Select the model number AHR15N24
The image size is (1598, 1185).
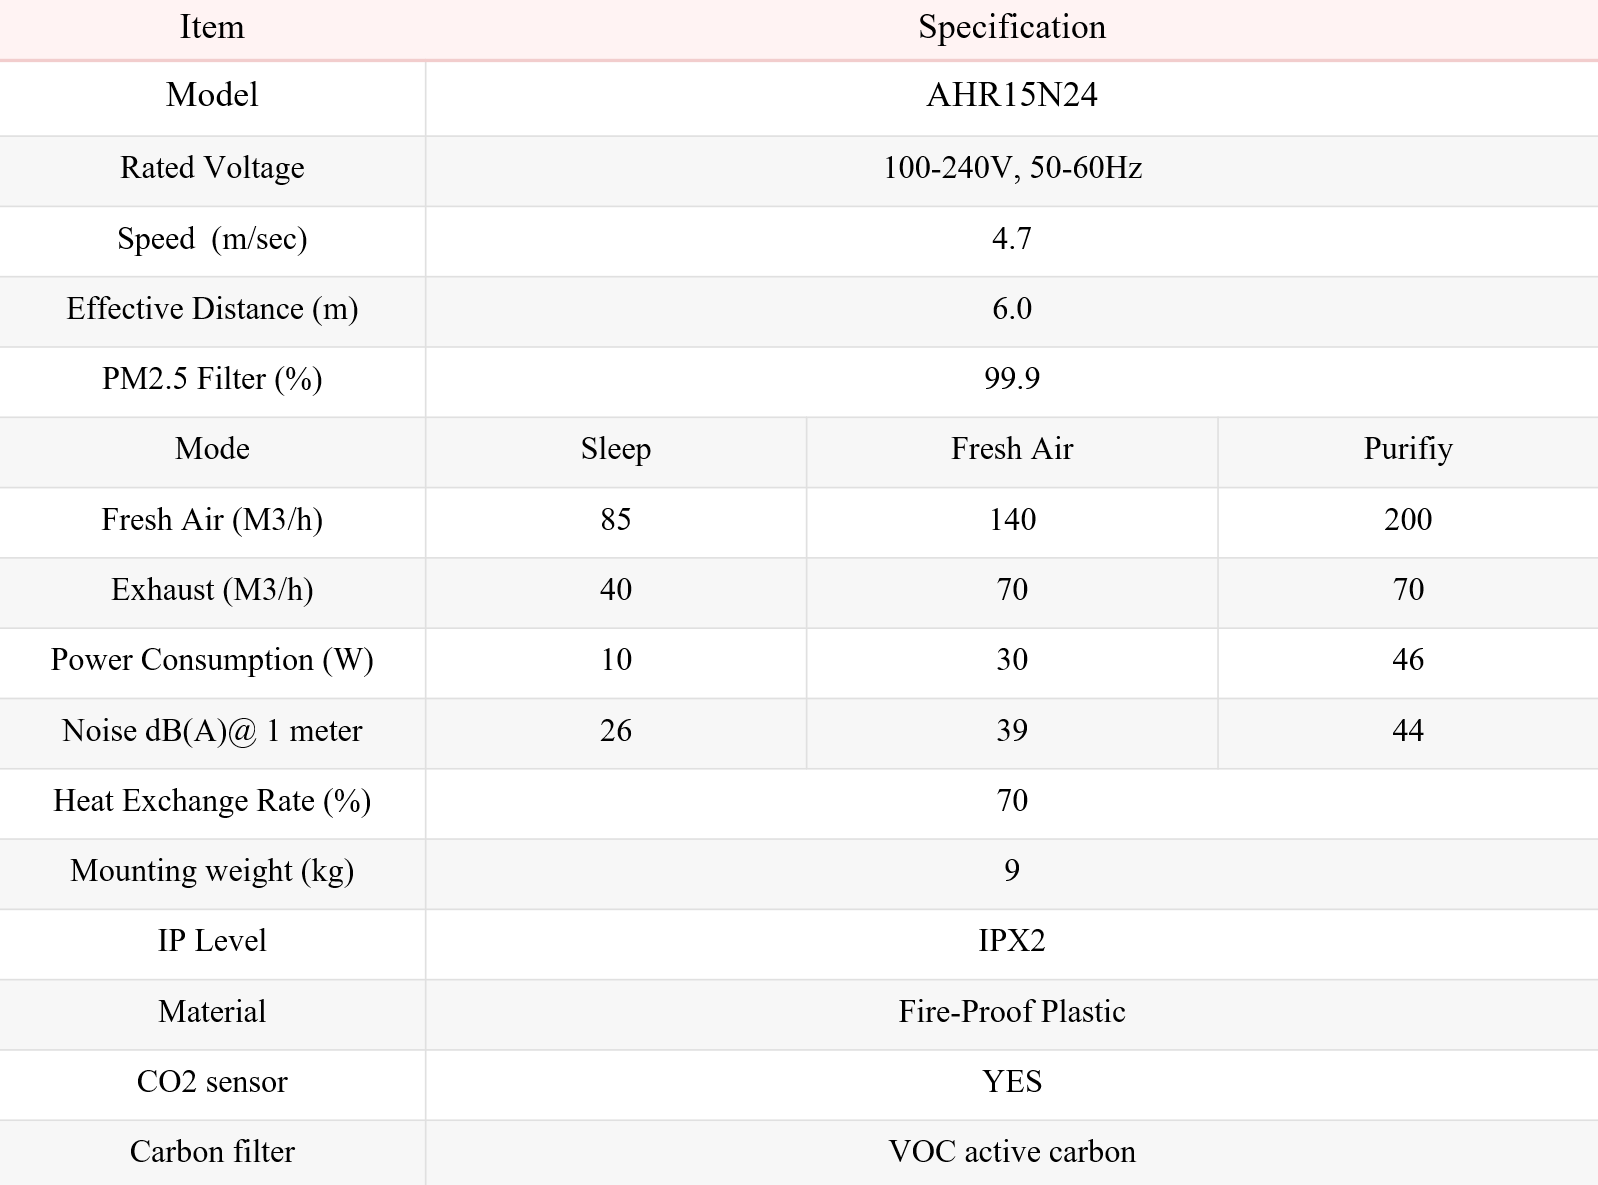(1012, 95)
